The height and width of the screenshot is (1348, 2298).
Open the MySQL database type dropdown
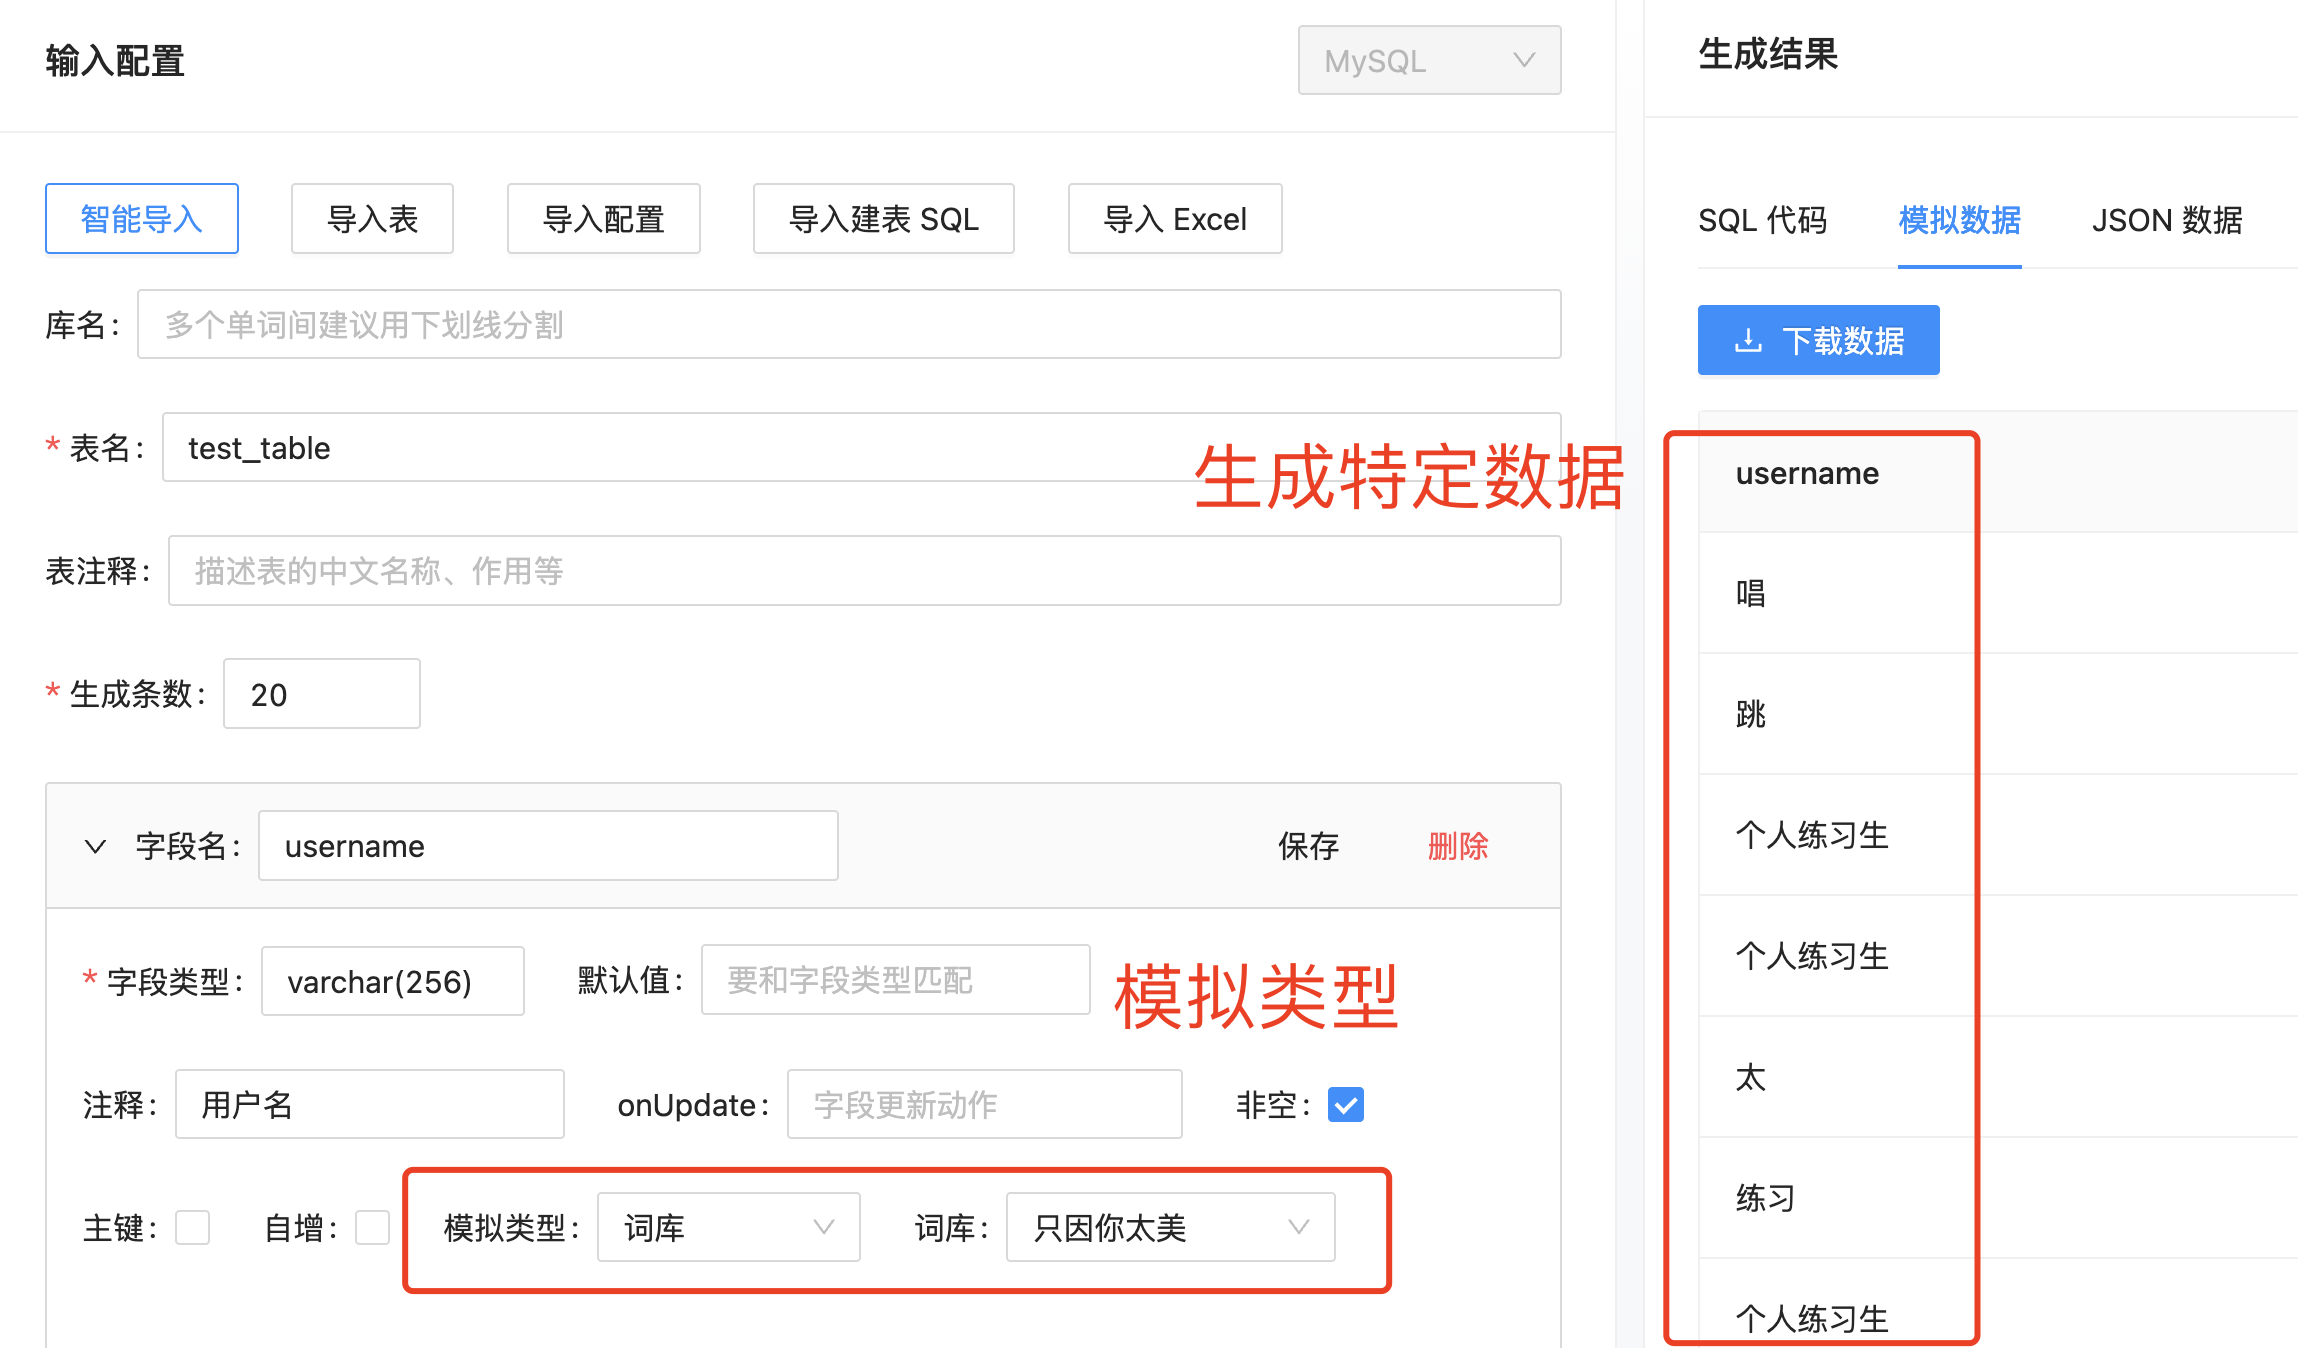tap(1428, 61)
